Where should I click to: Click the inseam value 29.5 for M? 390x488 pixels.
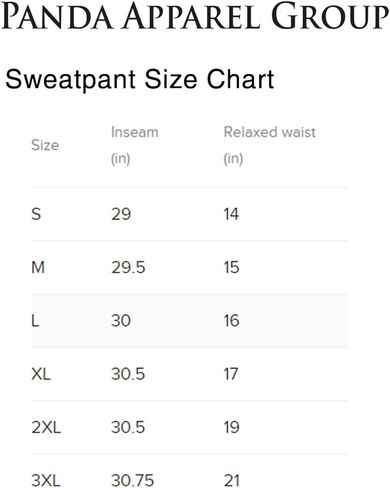pyautogui.click(x=128, y=267)
